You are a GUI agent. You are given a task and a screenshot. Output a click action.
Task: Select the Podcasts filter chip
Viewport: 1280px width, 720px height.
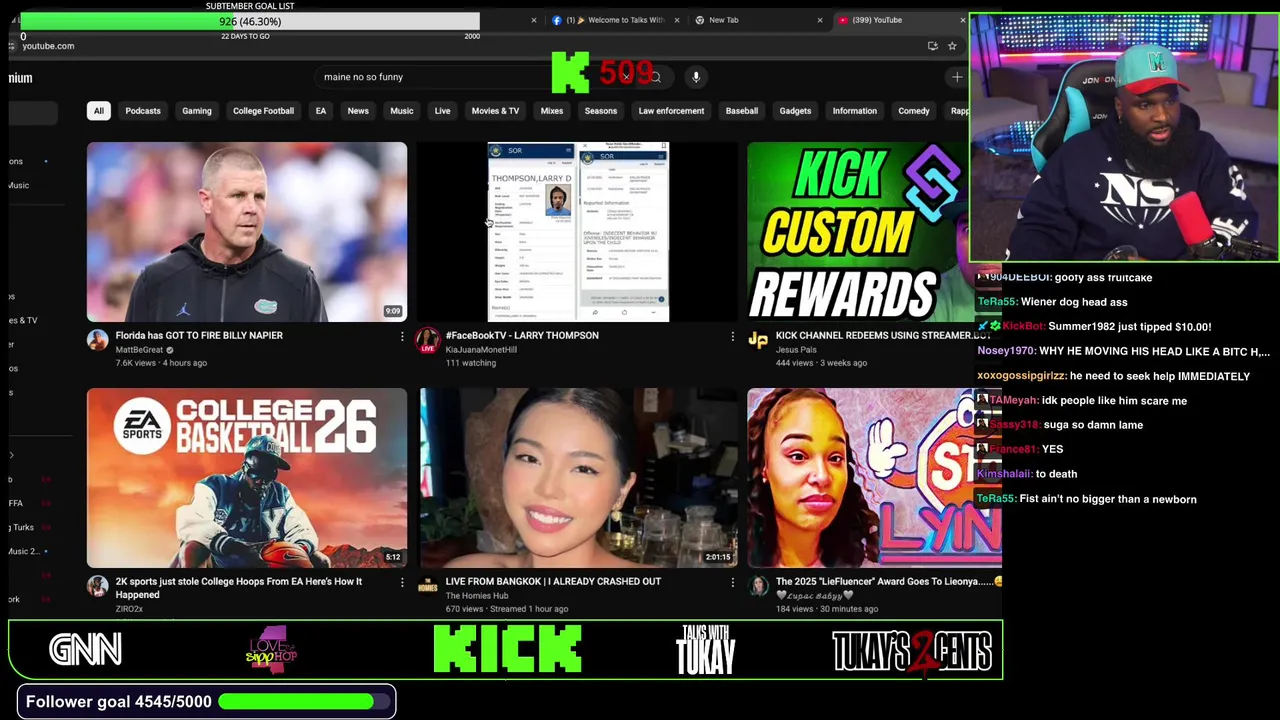click(143, 111)
